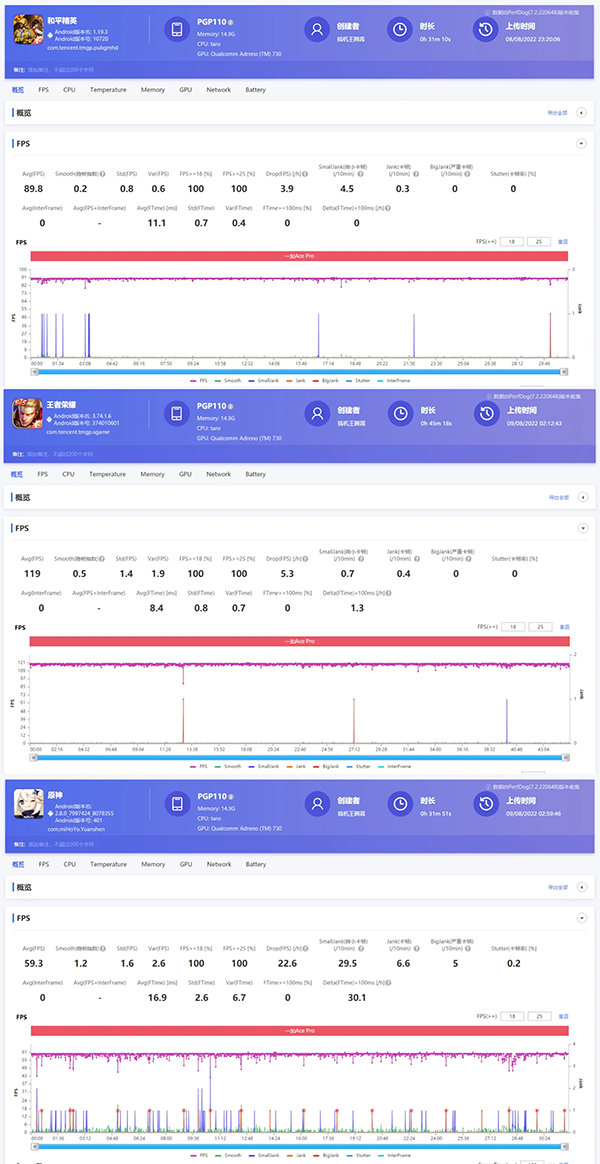Click the upload time icon in 和平精英 header
The width and height of the screenshot is (600, 1164).
coord(485,30)
